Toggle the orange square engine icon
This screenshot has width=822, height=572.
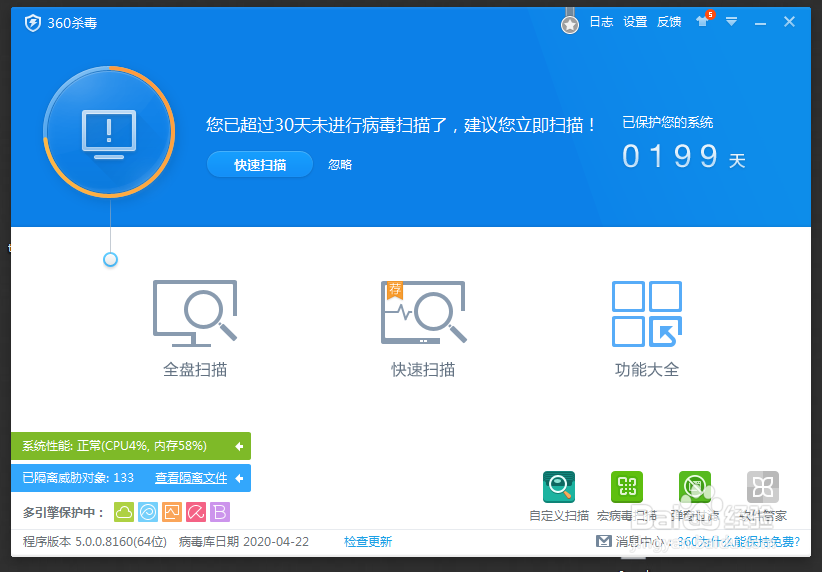[x=172, y=512]
